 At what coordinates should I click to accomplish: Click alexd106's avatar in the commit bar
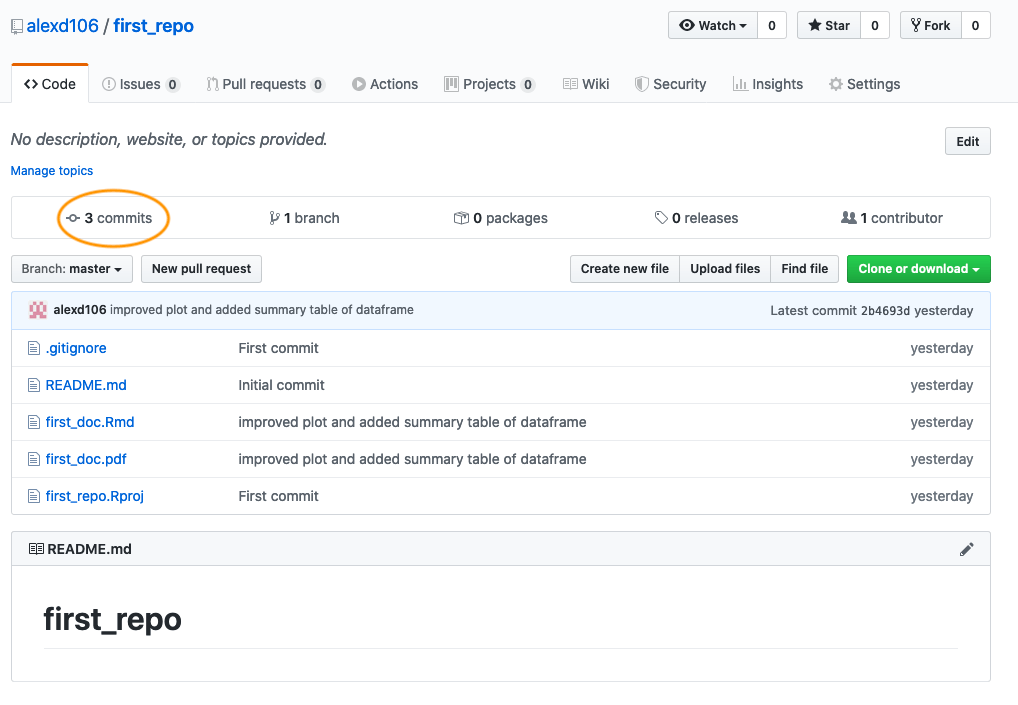pos(37,310)
